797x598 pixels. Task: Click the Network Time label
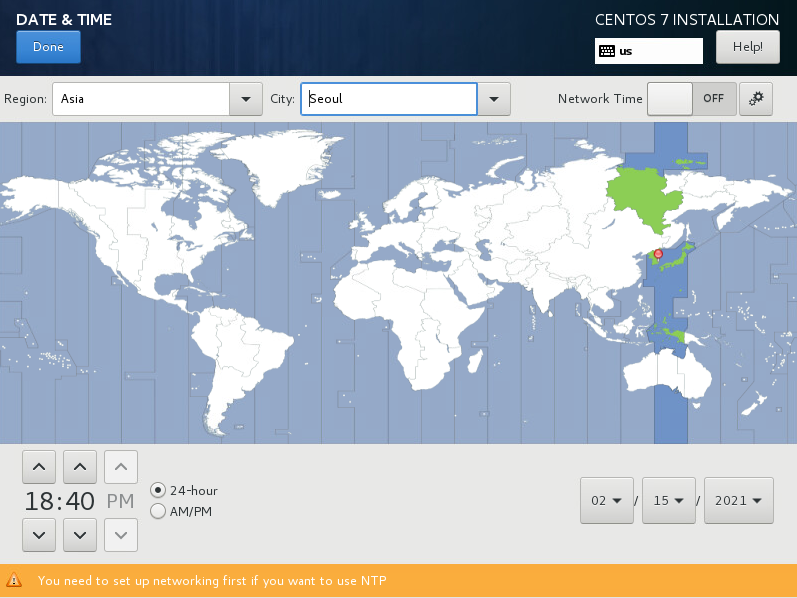(600, 99)
